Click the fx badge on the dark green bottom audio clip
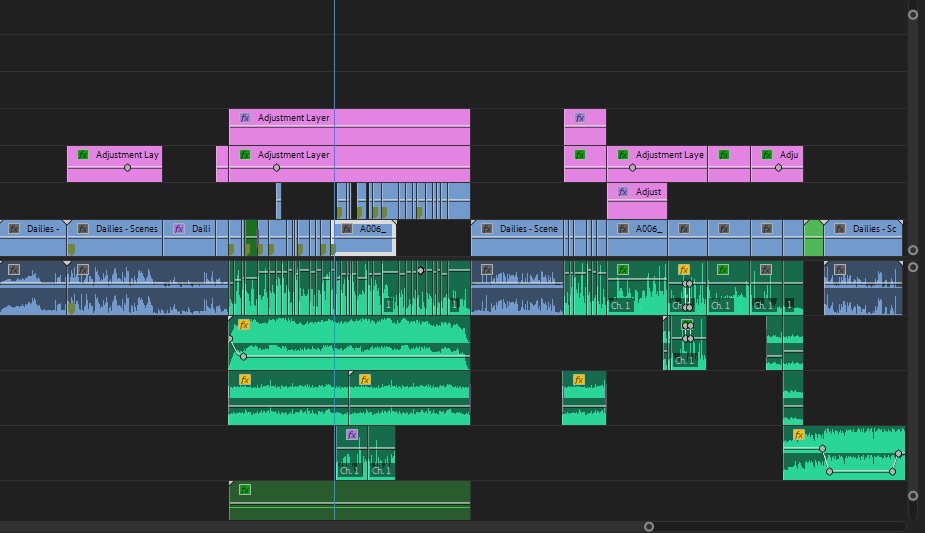925x533 pixels. coord(244,489)
